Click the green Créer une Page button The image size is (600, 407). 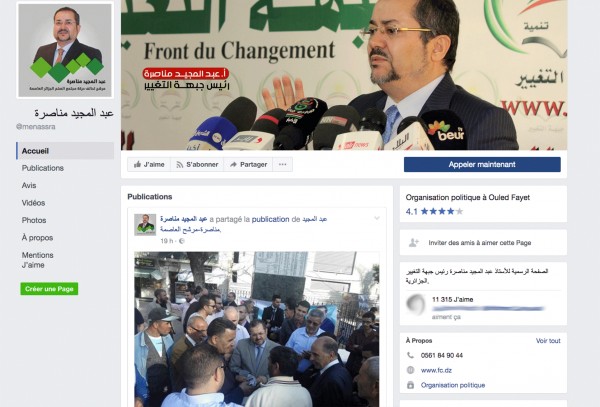pyautogui.click(x=49, y=289)
